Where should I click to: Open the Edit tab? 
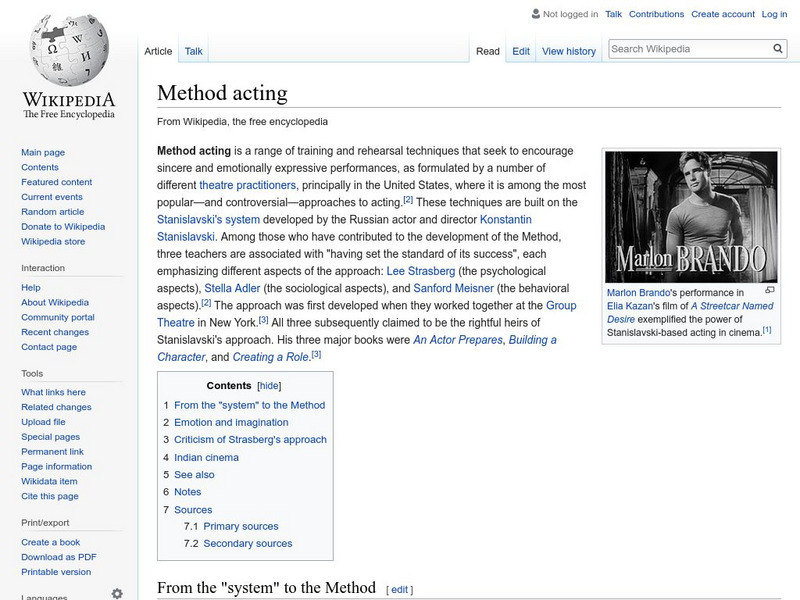520,50
